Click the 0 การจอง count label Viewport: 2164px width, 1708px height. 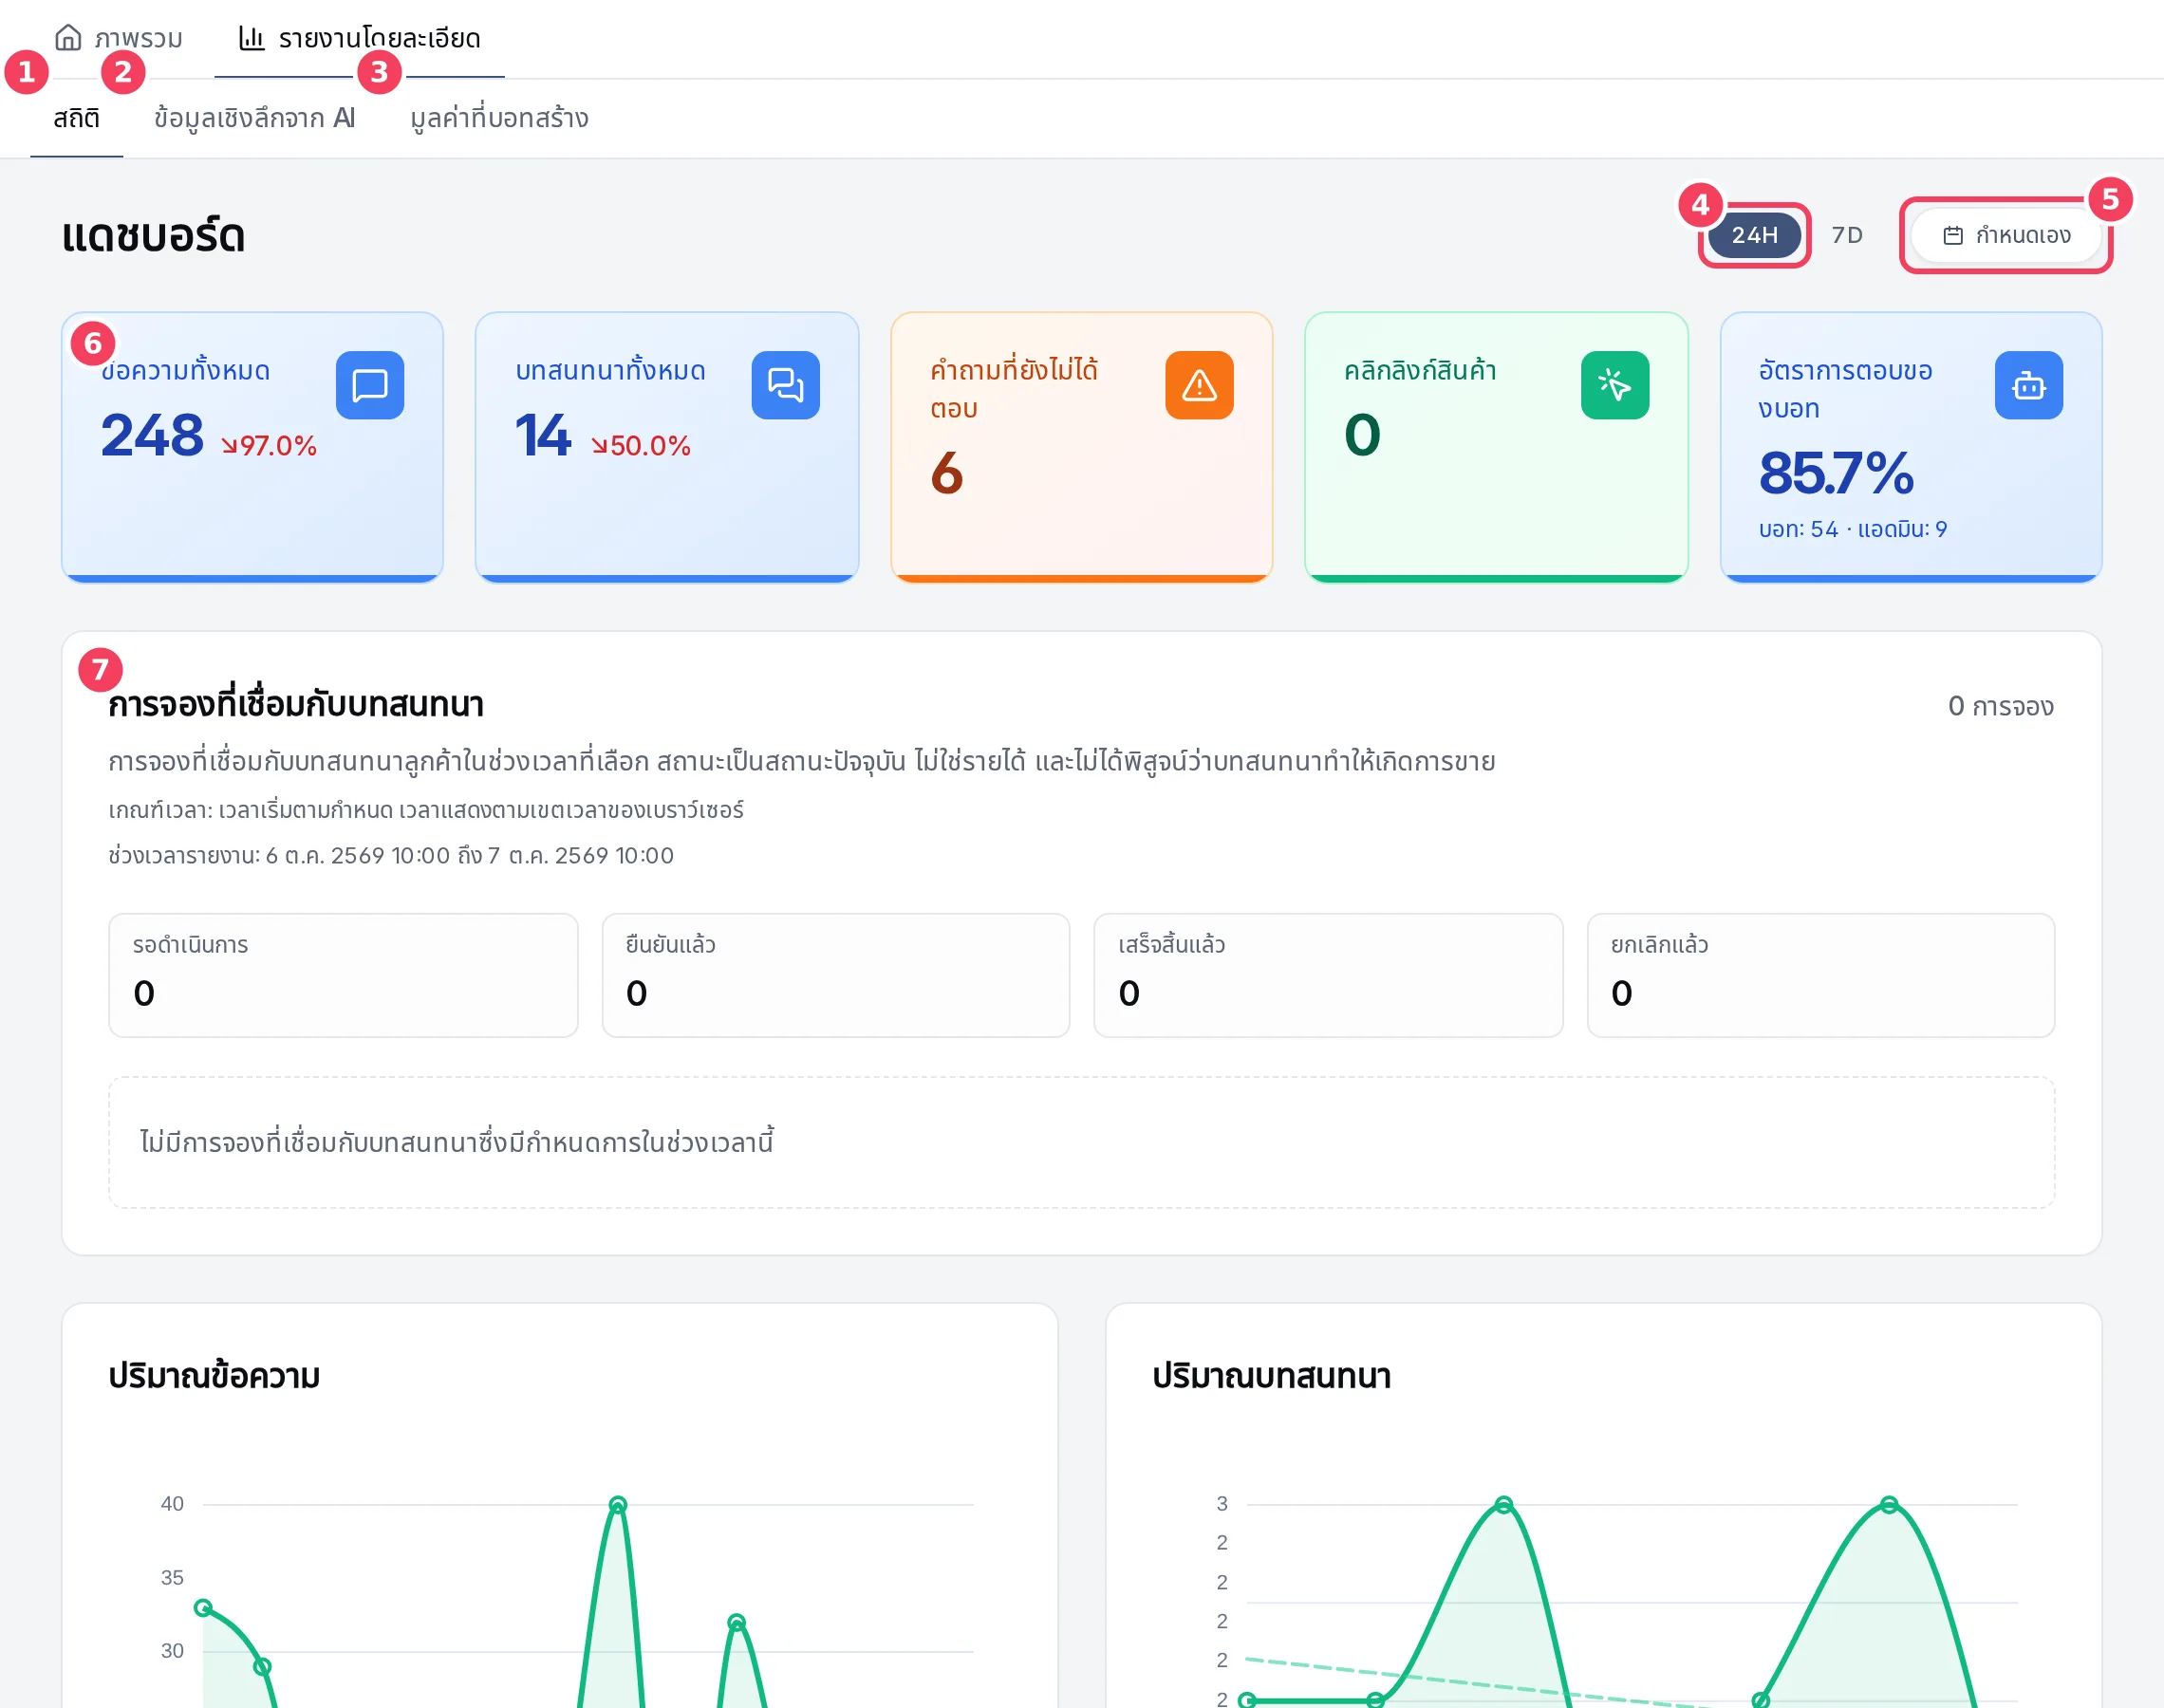point(2000,706)
